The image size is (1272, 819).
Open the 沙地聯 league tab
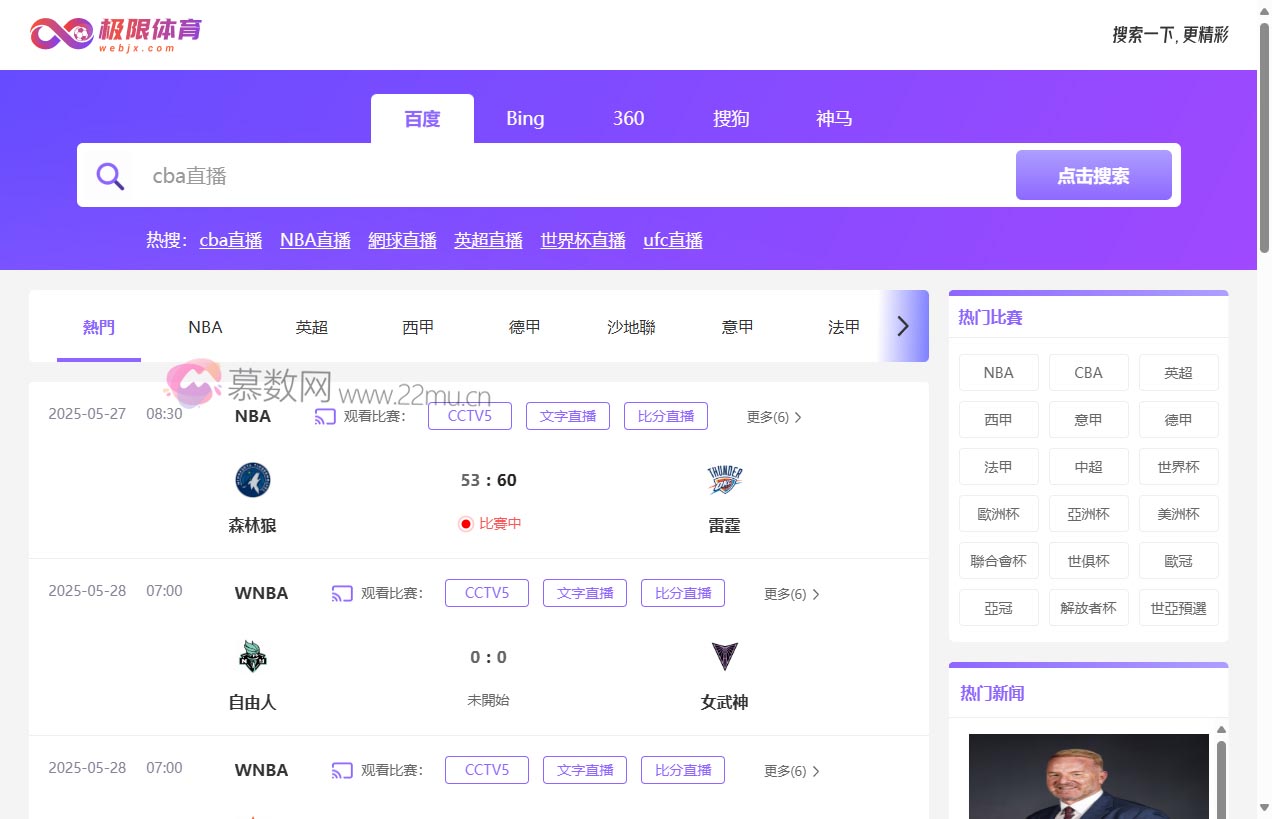(631, 326)
